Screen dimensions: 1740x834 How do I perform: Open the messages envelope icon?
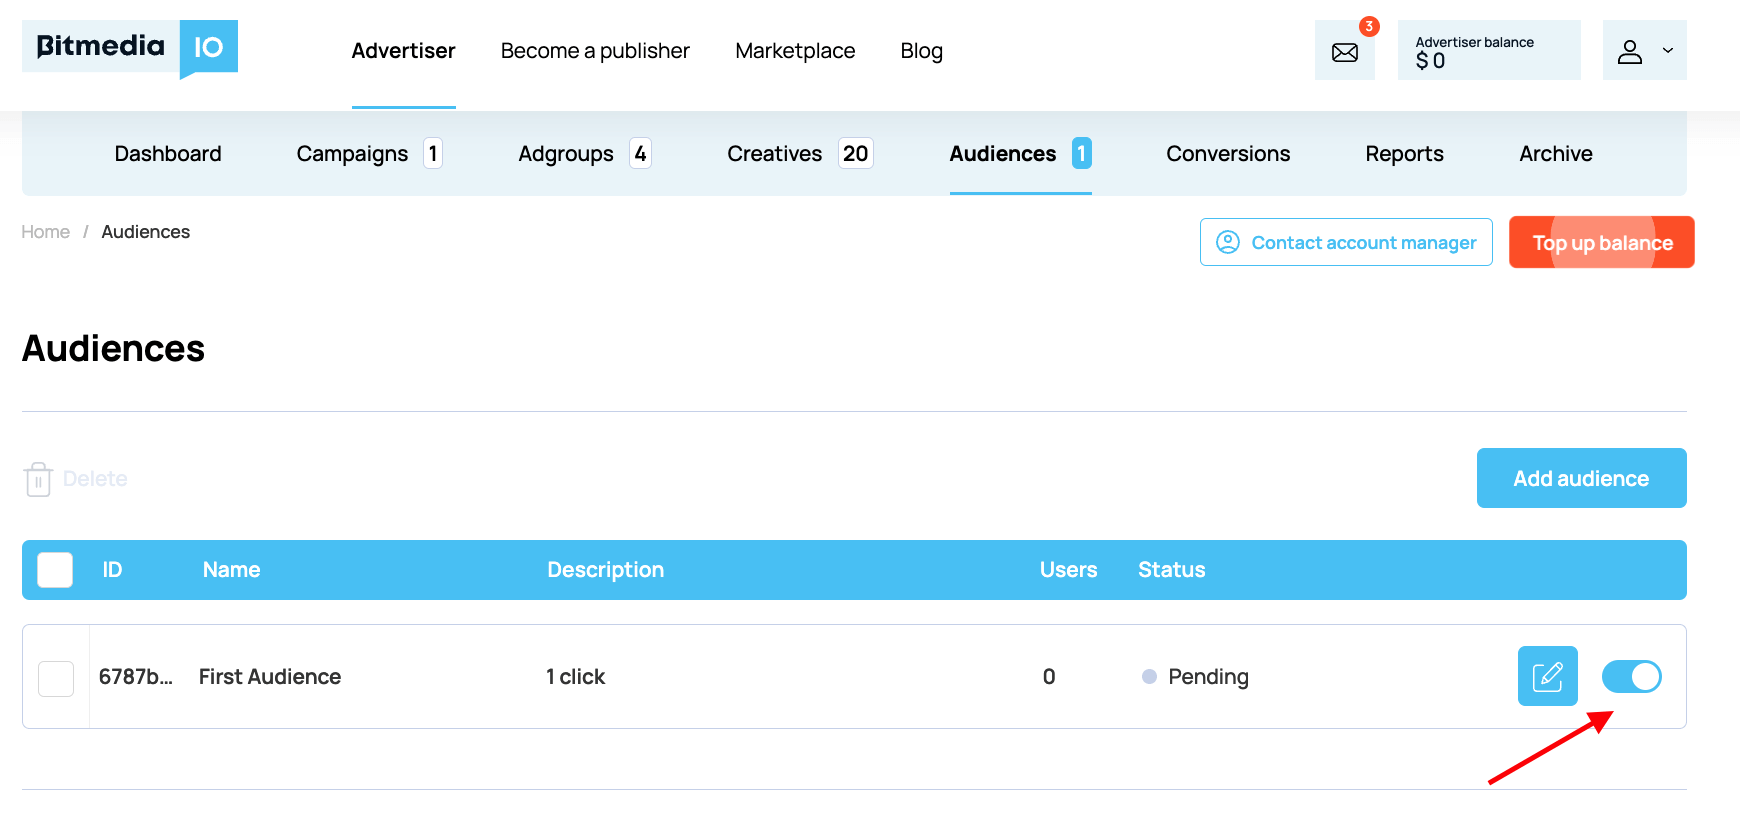pyautogui.click(x=1345, y=52)
